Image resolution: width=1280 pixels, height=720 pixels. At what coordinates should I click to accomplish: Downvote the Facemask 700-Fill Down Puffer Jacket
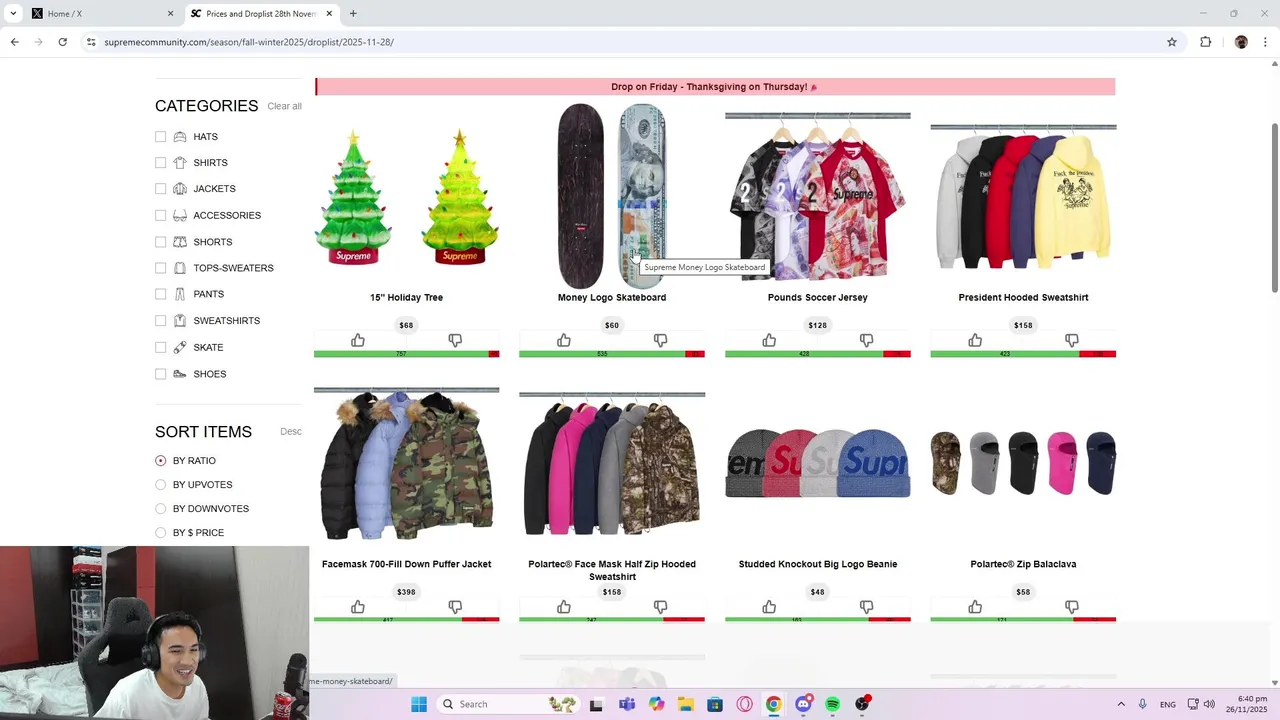455,607
